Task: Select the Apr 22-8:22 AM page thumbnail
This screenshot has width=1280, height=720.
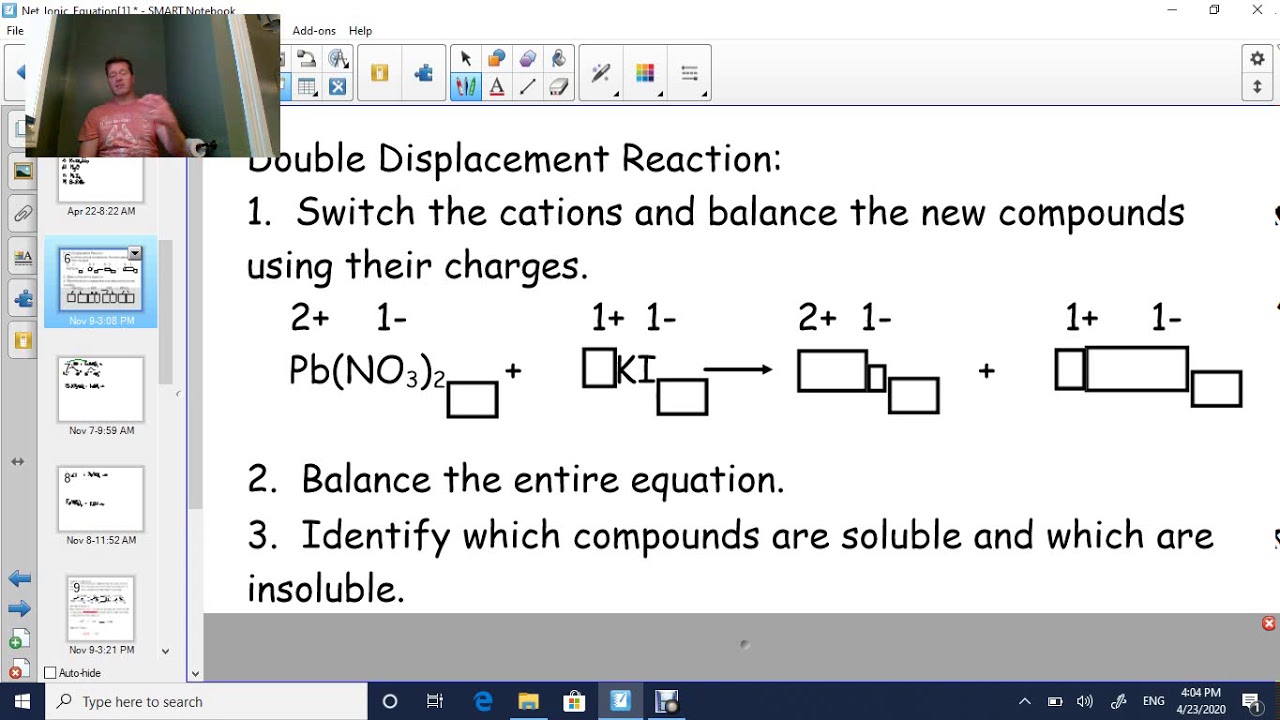Action: click(101, 180)
